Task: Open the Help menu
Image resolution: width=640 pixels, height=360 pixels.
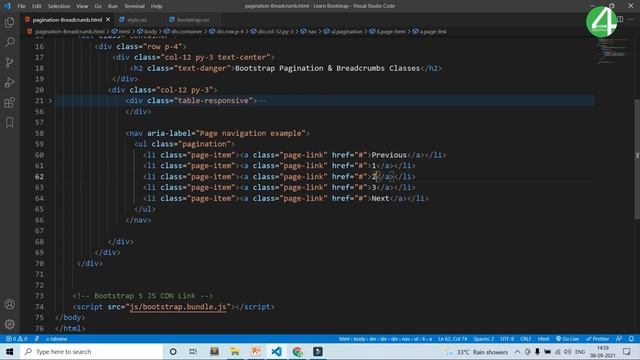Action: 156,6
